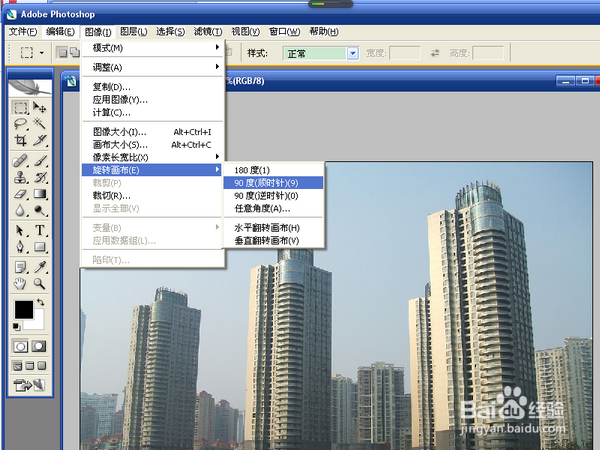The height and width of the screenshot is (450, 600).
Task: Choose 垂直翻转画布(V)
Action: (x=273, y=241)
